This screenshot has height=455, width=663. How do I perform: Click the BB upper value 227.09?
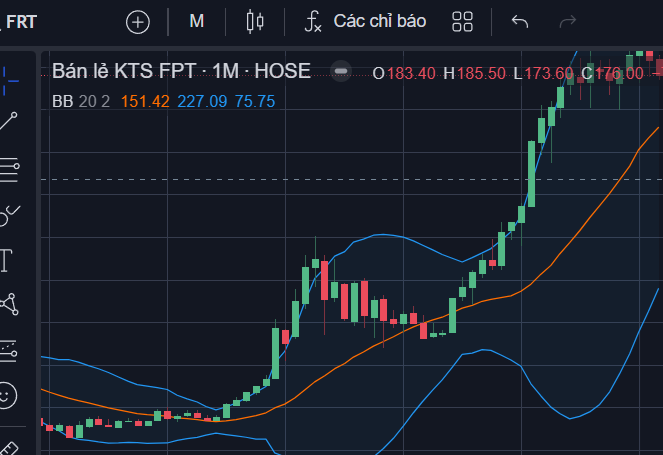202,101
